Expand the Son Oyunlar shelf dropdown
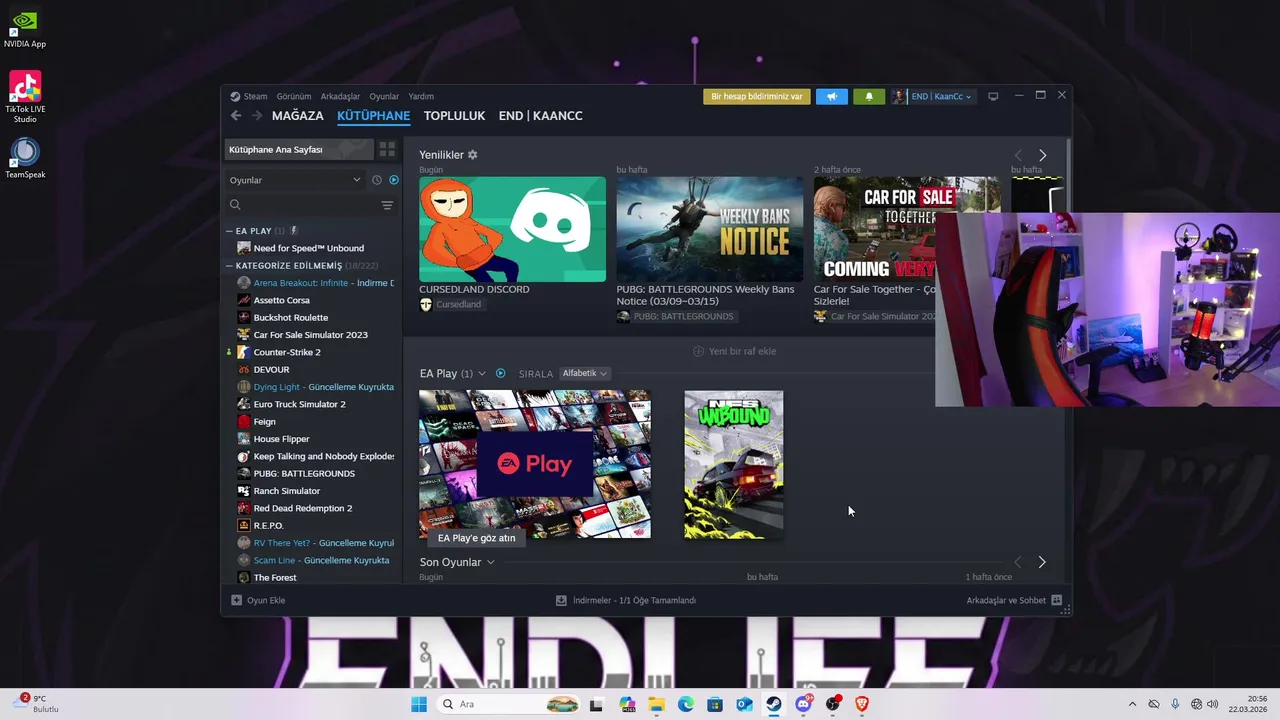This screenshot has width=1280, height=720. pyautogui.click(x=490, y=562)
